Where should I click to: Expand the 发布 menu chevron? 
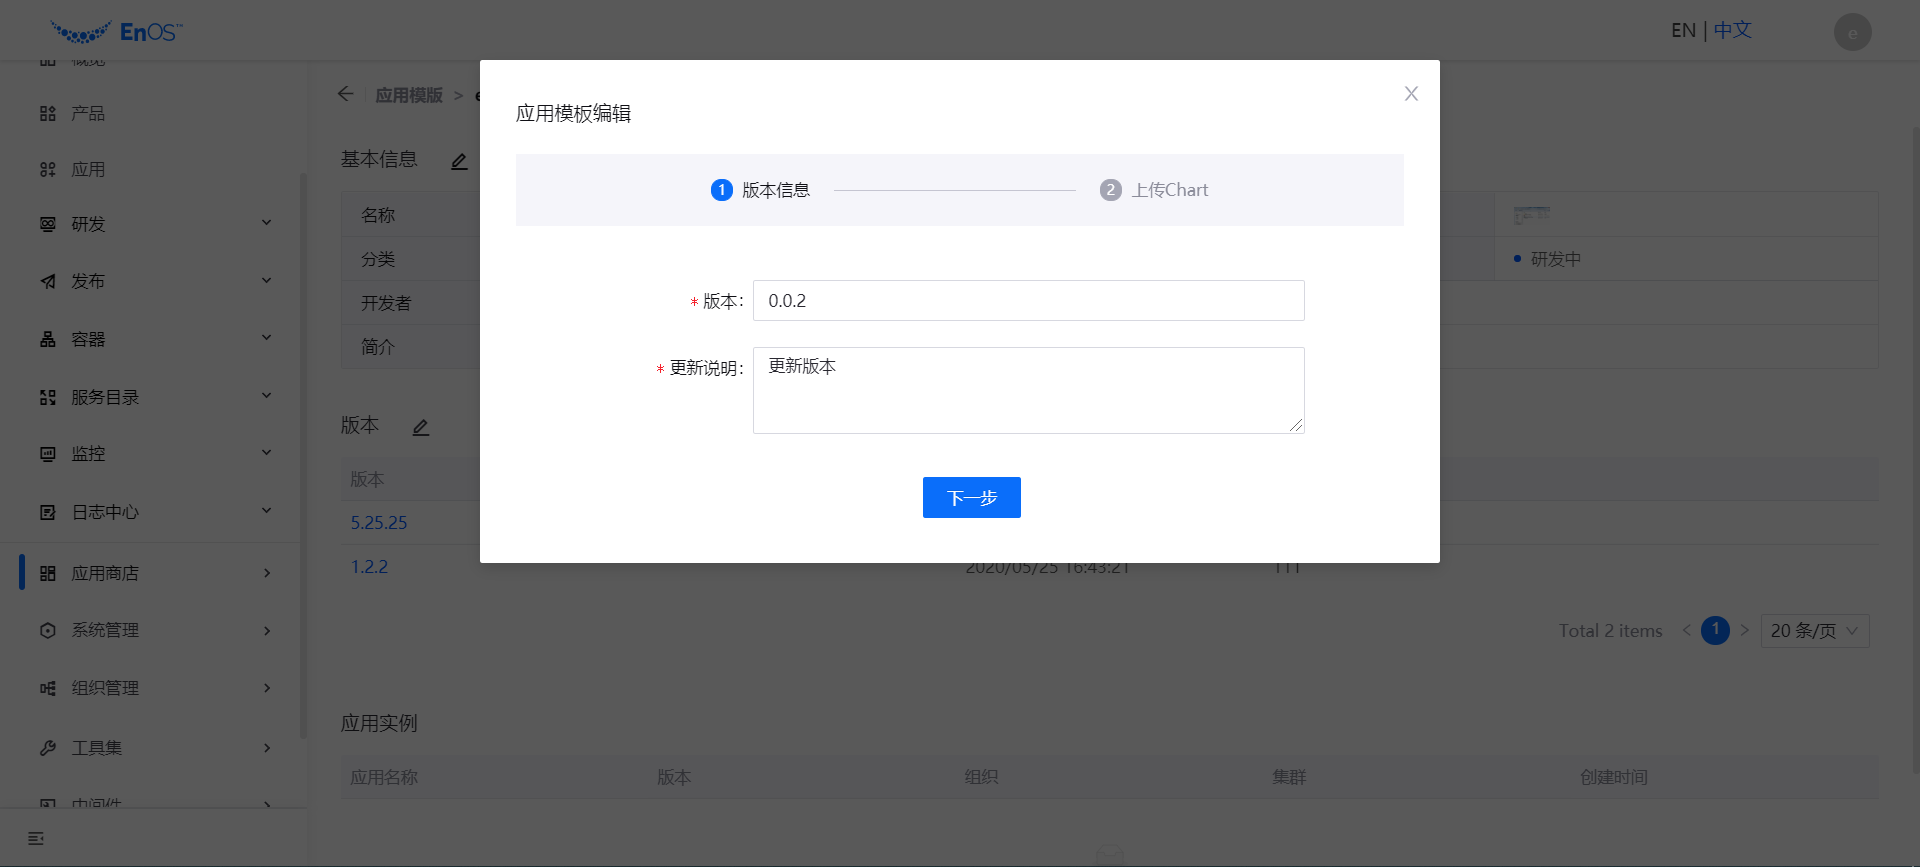pyautogui.click(x=266, y=280)
